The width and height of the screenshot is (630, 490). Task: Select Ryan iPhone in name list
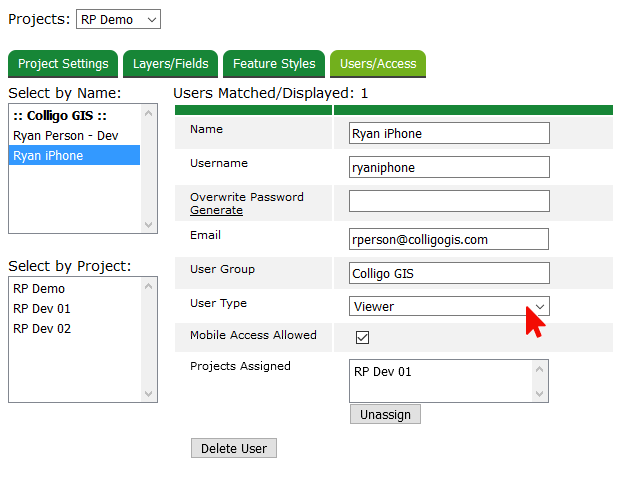[48, 155]
